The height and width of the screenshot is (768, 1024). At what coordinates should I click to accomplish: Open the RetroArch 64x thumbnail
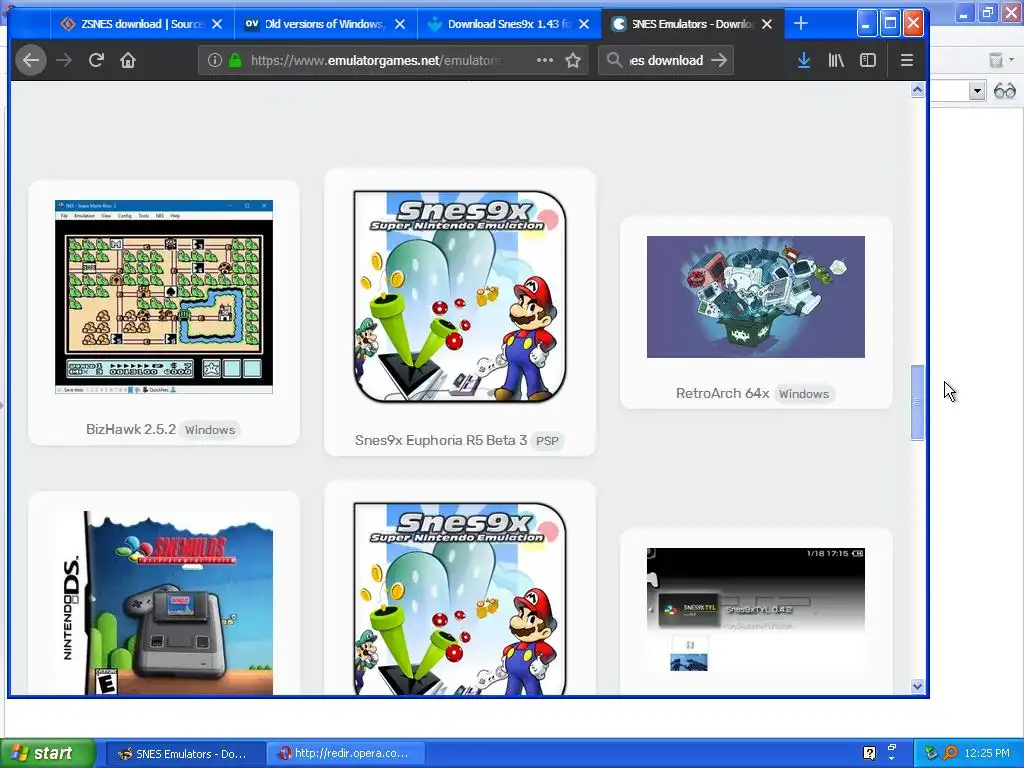coord(756,296)
